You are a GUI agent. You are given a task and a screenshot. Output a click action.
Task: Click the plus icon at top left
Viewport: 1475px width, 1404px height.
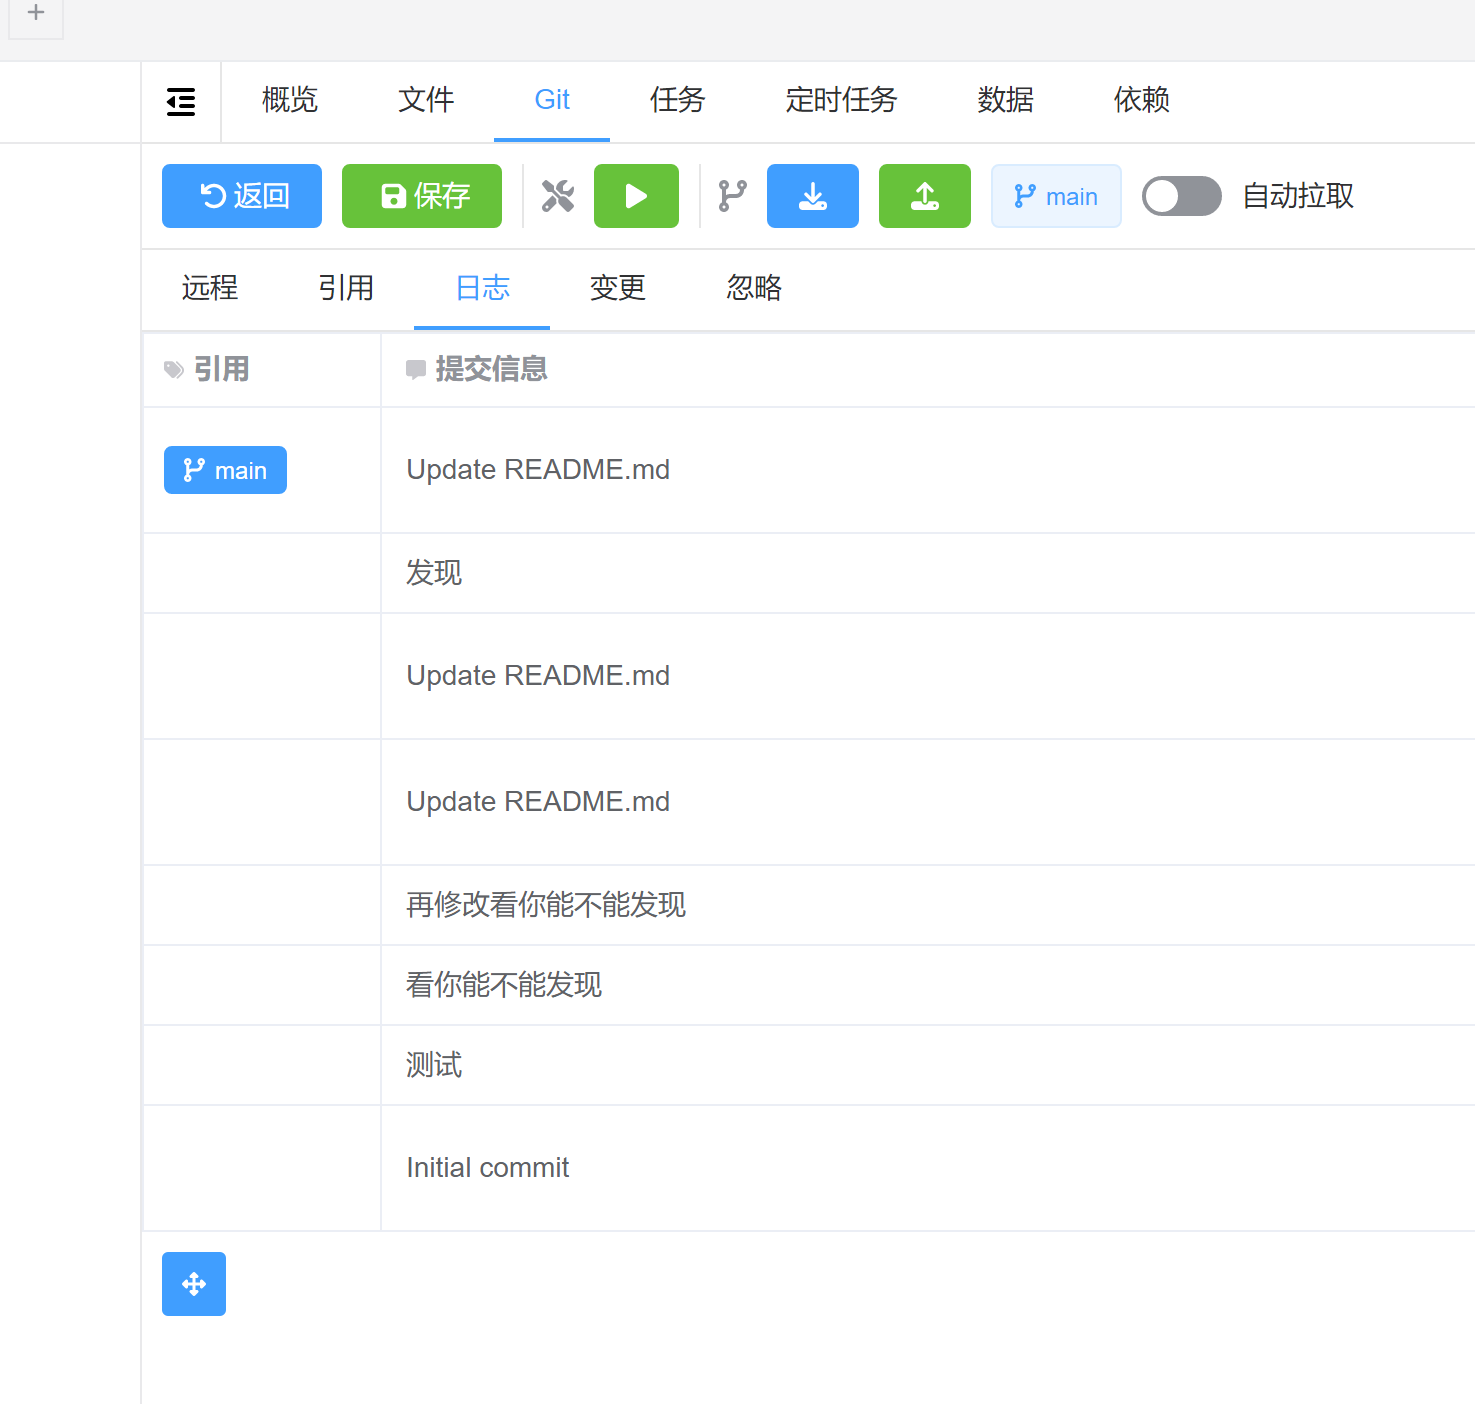coord(36,13)
